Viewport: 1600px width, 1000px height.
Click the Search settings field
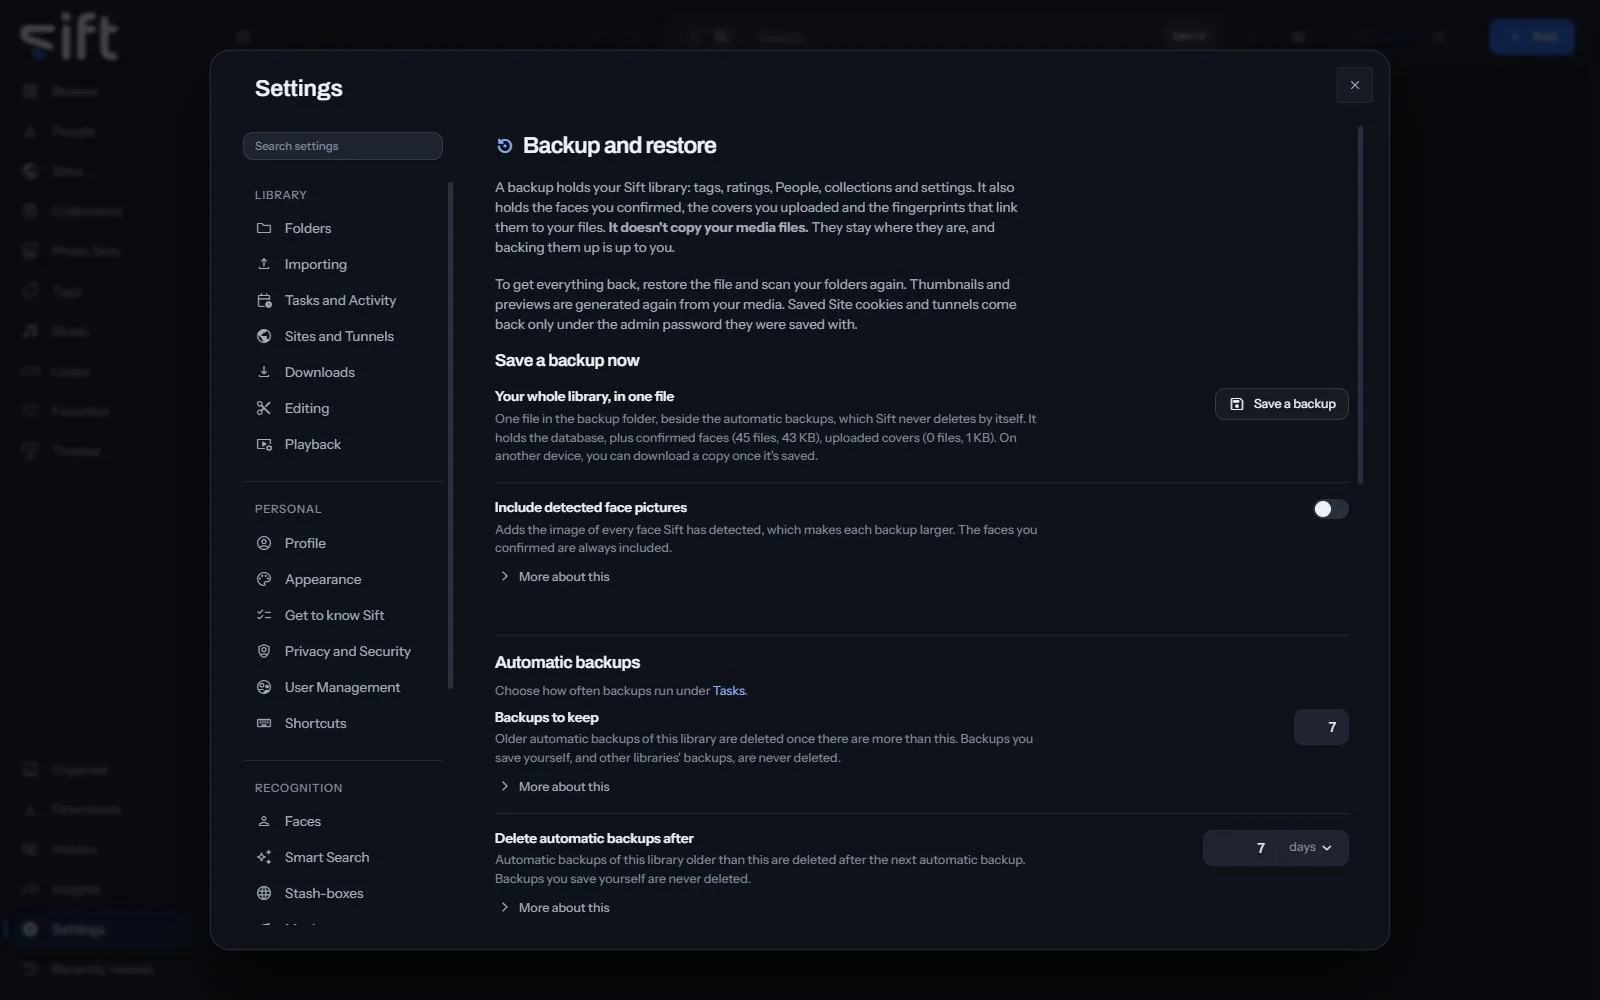click(343, 146)
